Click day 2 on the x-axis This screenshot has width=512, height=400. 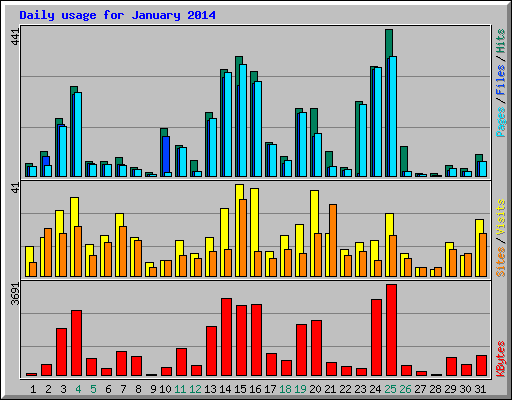48,389
